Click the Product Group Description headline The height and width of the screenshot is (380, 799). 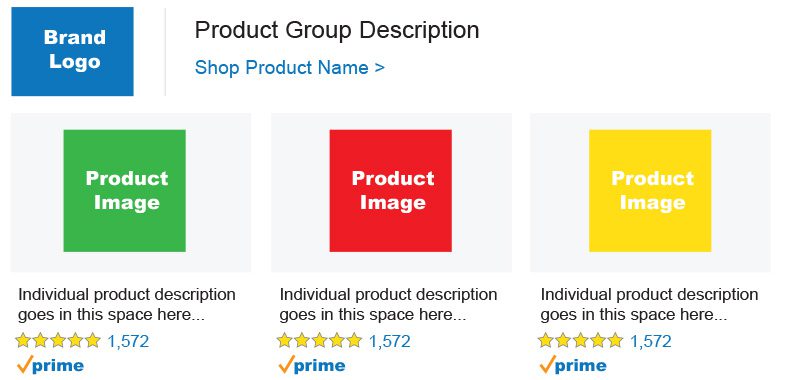tap(337, 30)
